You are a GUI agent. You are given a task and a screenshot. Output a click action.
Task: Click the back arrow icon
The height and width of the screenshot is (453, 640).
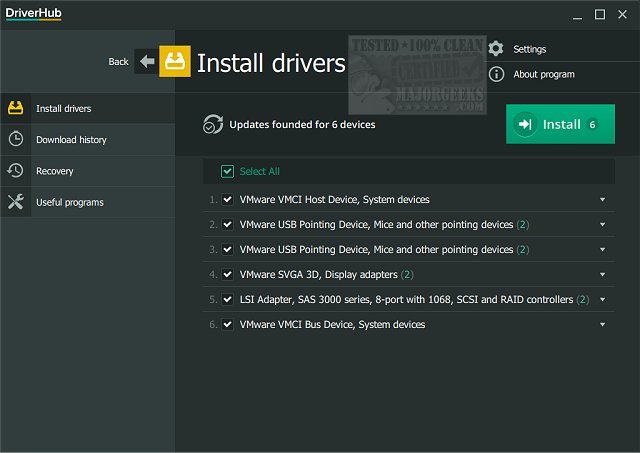[148, 62]
